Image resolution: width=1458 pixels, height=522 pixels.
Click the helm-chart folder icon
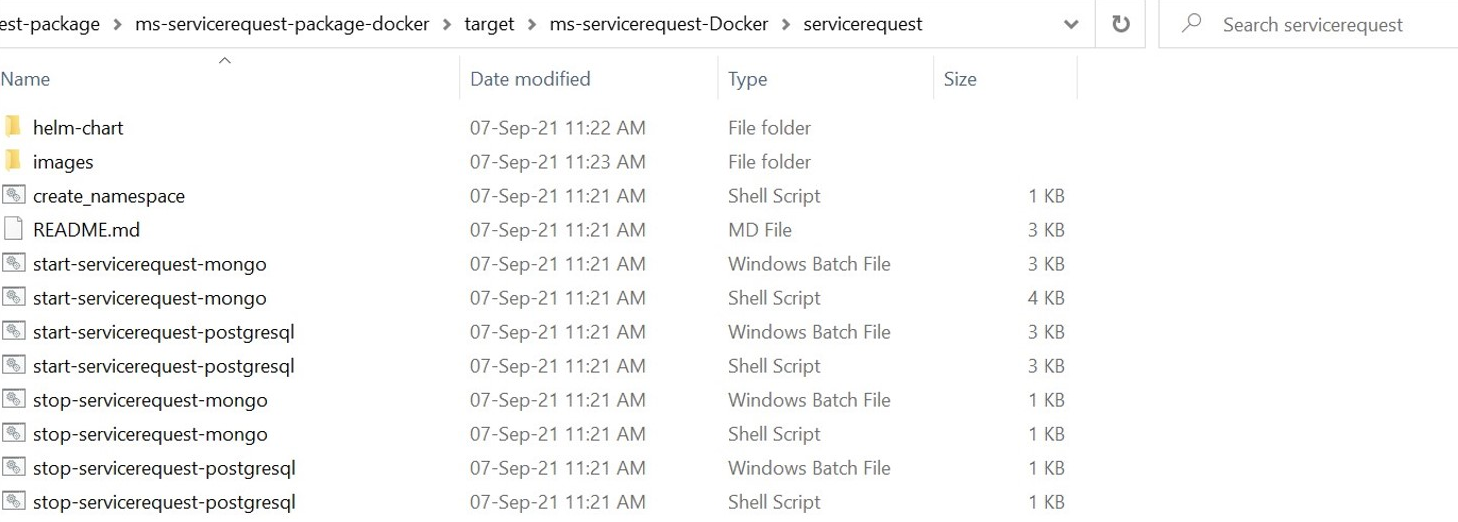pyautogui.click(x=13, y=127)
